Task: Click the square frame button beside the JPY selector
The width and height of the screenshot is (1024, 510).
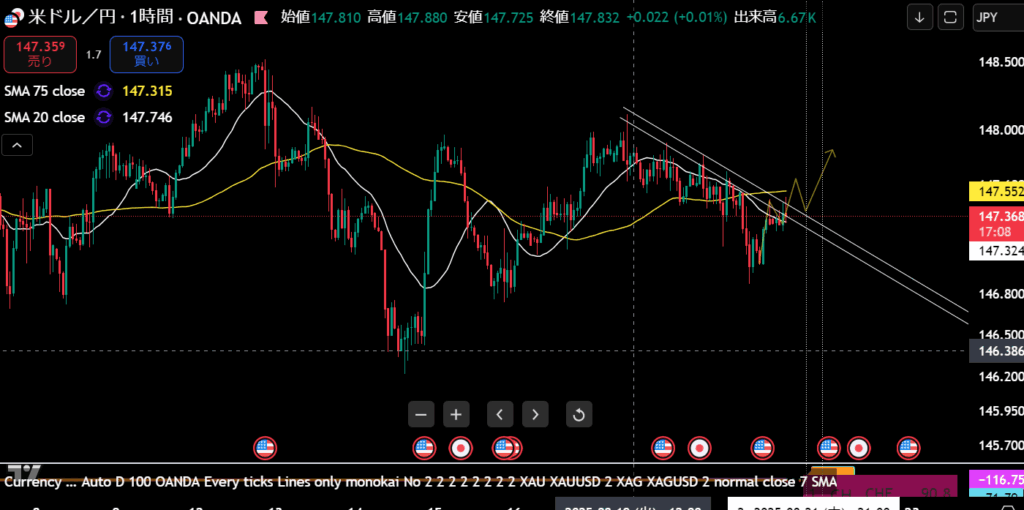Action: 951,17
